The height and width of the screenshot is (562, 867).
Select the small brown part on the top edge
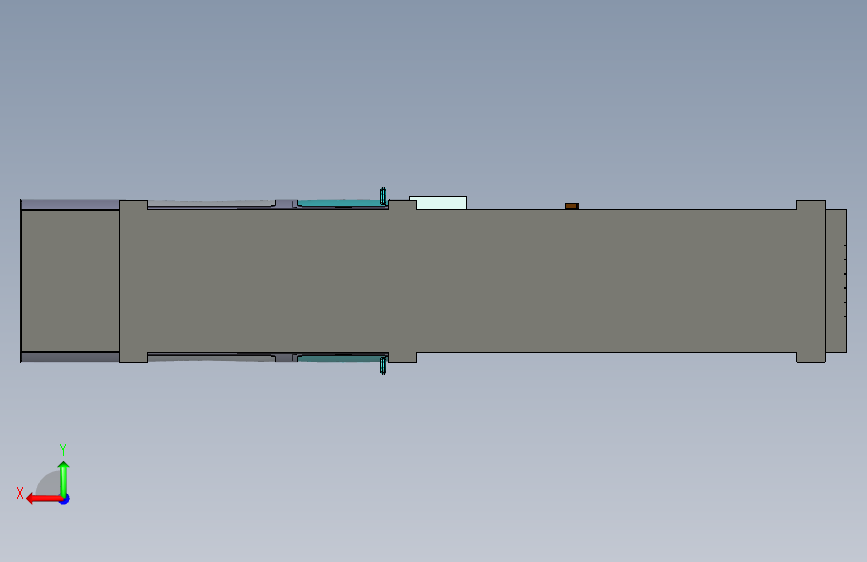(x=572, y=206)
